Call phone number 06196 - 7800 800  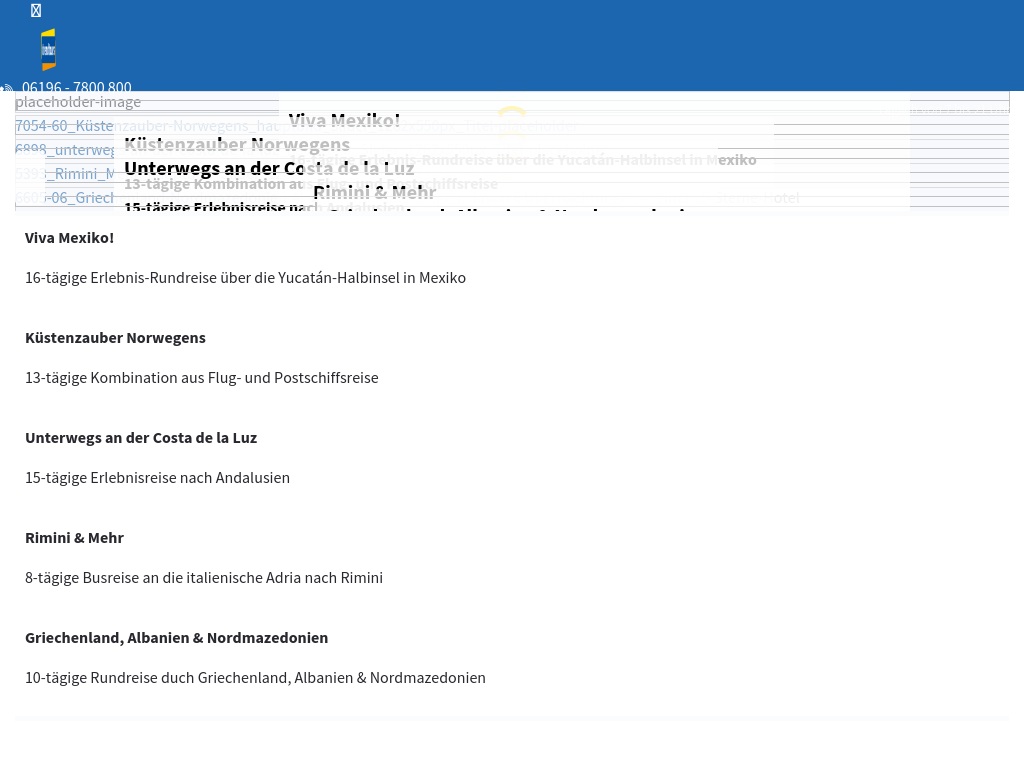click(x=76, y=88)
